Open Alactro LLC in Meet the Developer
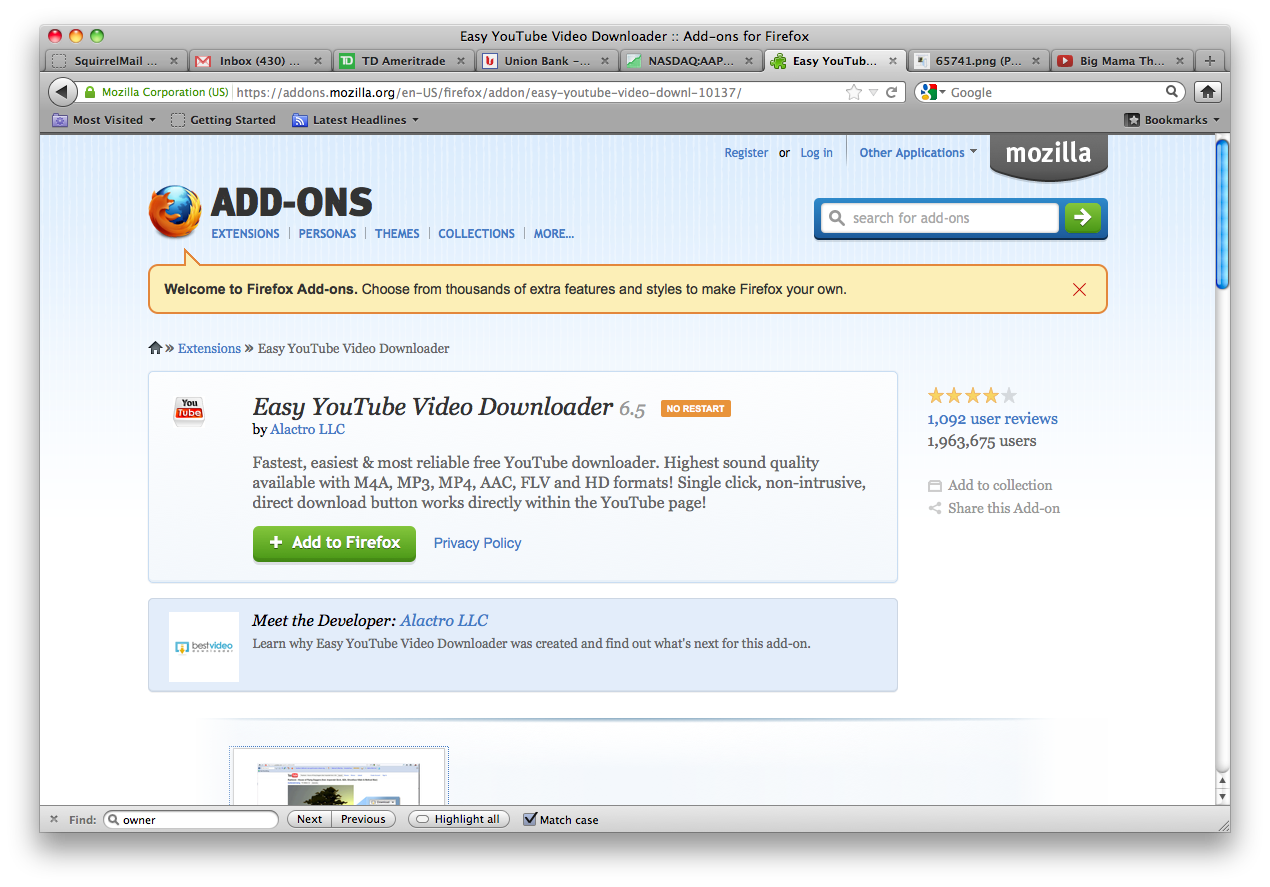The image size is (1270, 887). tap(444, 620)
